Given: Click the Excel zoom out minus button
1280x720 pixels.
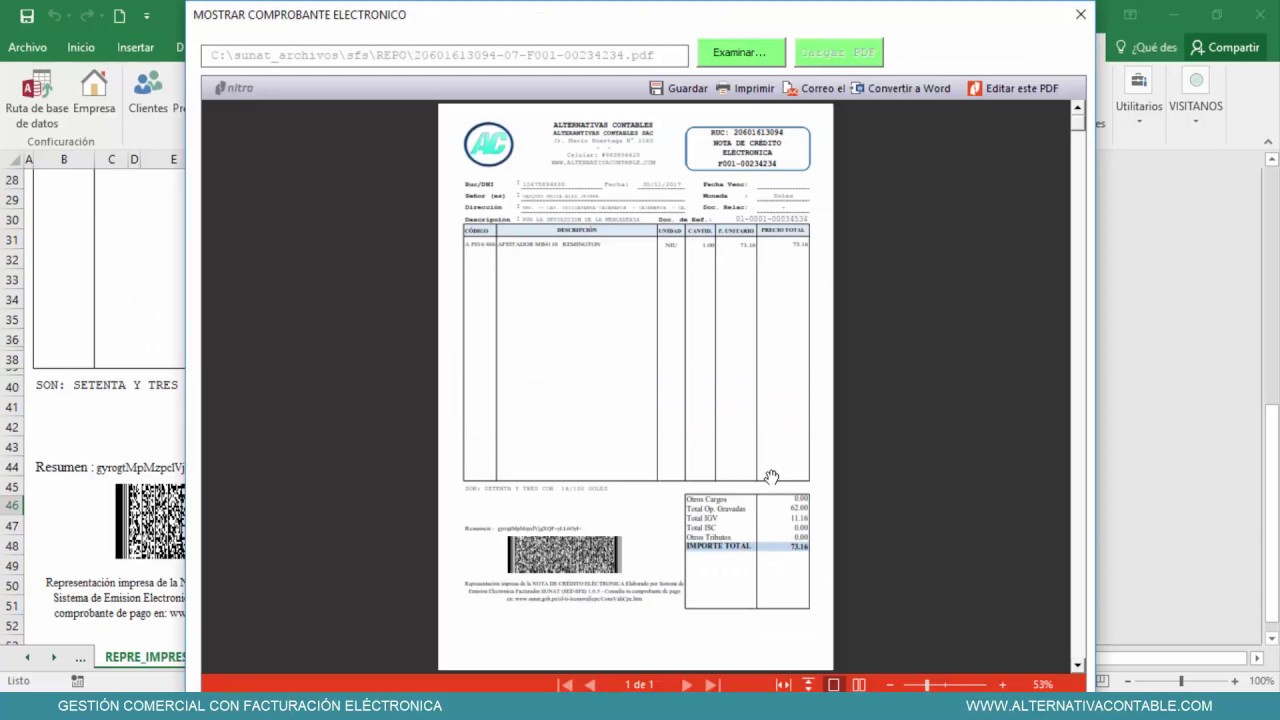Looking at the screenshot, I should tap(1127, 681).
